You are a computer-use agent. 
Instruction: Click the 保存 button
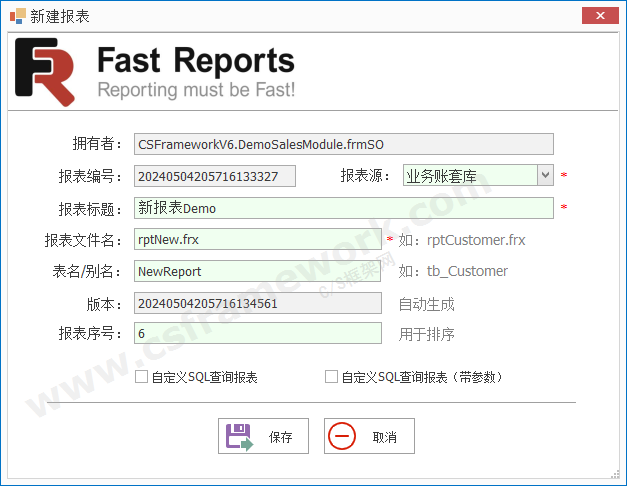(263, 436)
